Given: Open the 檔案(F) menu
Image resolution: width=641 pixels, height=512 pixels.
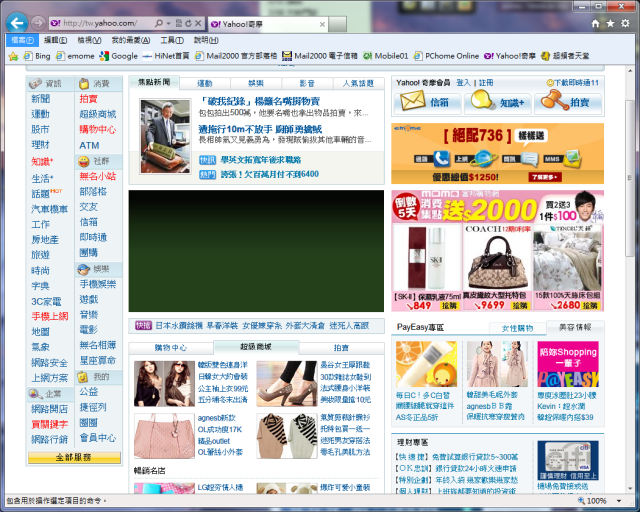Looking at the screenshot, I should [22, 40].
